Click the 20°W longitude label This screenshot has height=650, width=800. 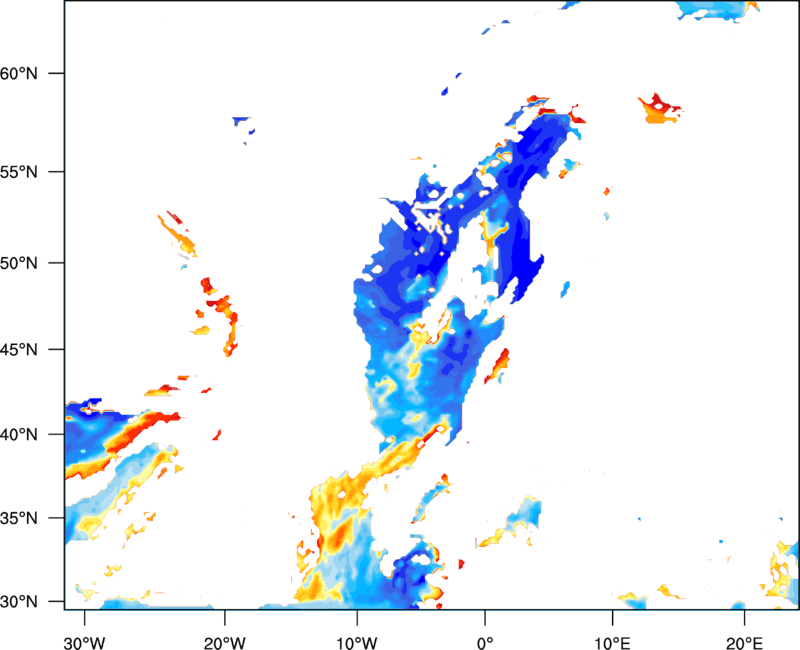click(224, 643)
